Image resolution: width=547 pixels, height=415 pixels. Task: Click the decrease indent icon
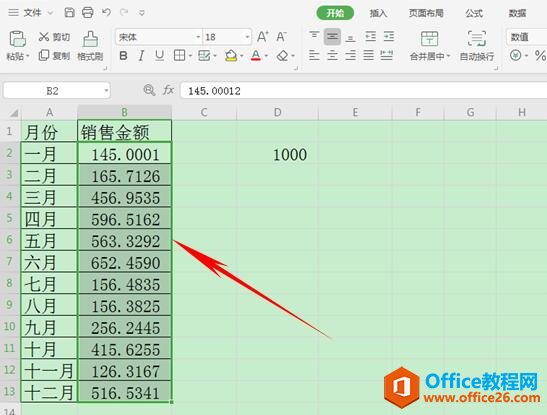[x=370, y=36]
